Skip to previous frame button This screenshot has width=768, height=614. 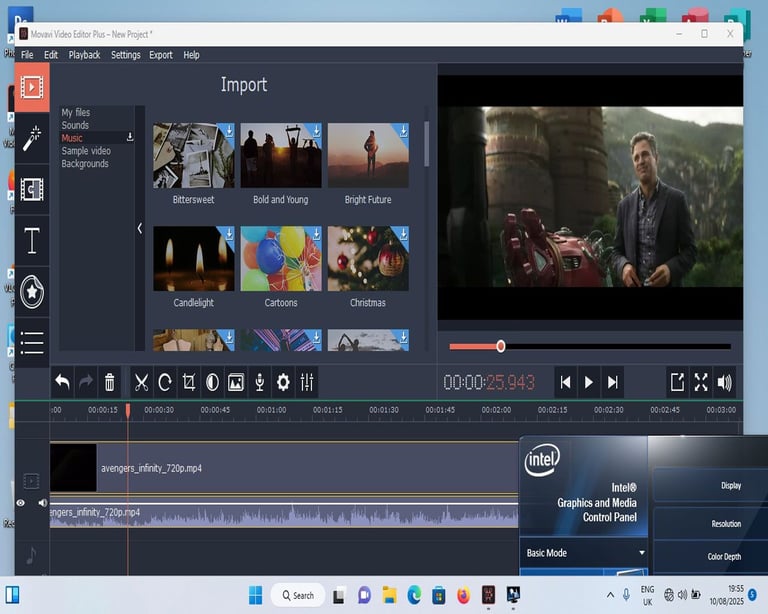565,382
